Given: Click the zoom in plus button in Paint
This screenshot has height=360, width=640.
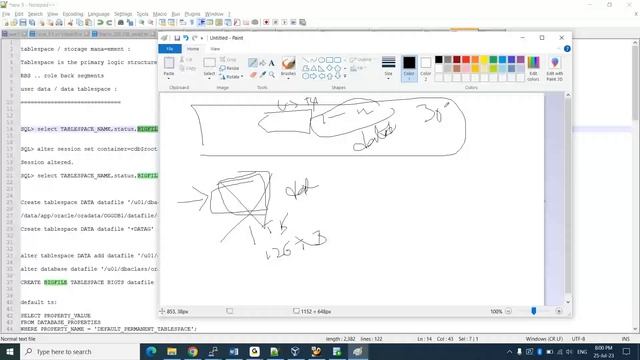Looking at the screenshot, I should click(559, 311).
